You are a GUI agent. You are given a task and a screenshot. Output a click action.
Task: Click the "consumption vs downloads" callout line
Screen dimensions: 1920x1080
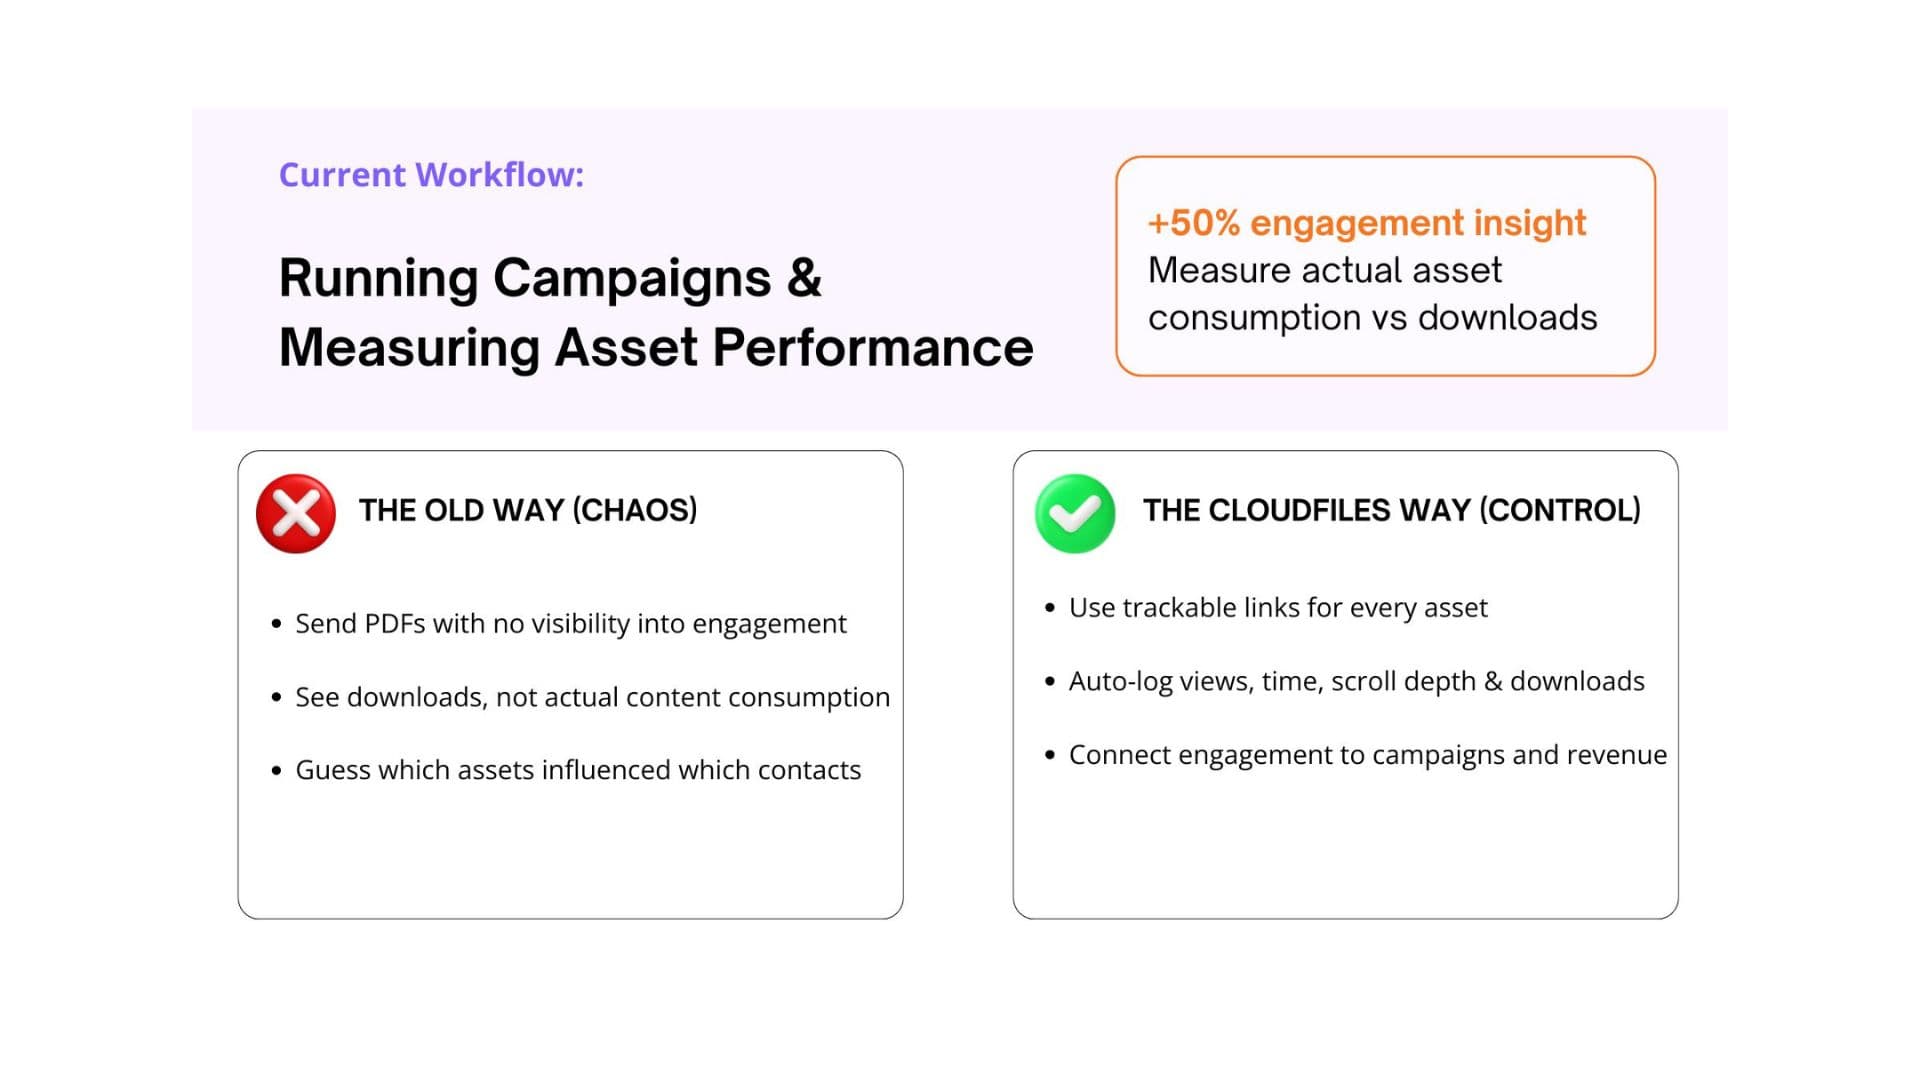pos(1372,318)
